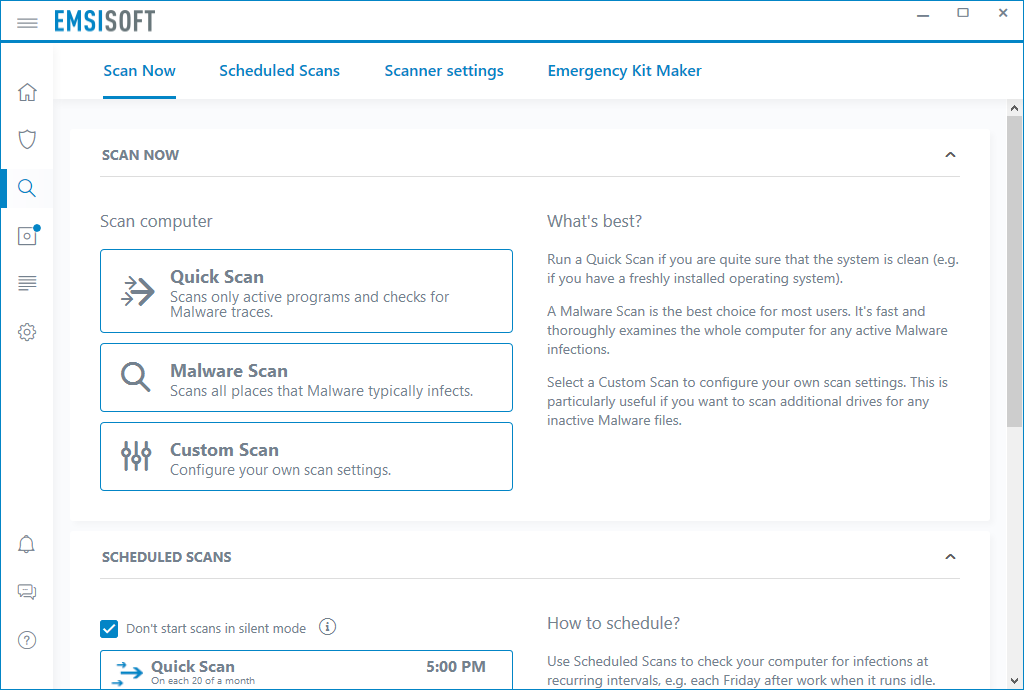This screenshot has height=690, width=1024.
Task: Open the hamburger menu beside Emsisoft logo
Action: coord(27,20)
